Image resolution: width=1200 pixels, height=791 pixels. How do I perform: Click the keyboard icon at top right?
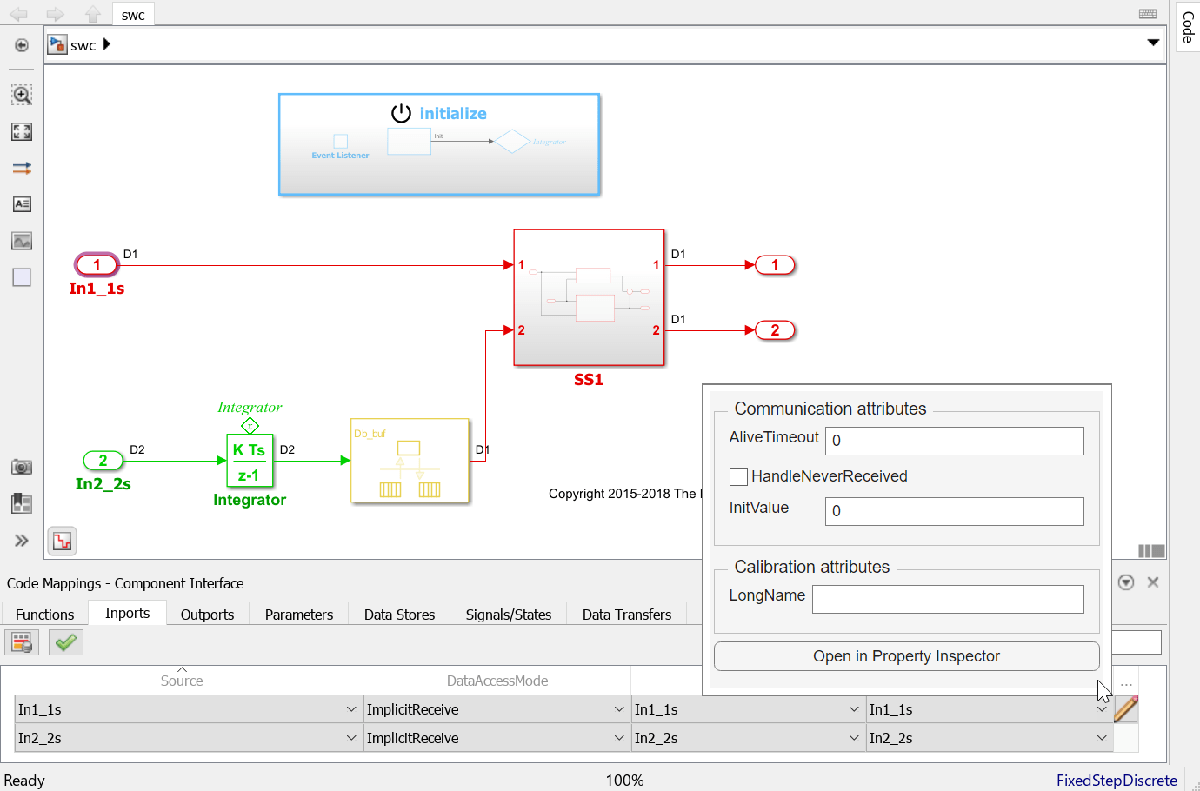(x=1148, y=14)
